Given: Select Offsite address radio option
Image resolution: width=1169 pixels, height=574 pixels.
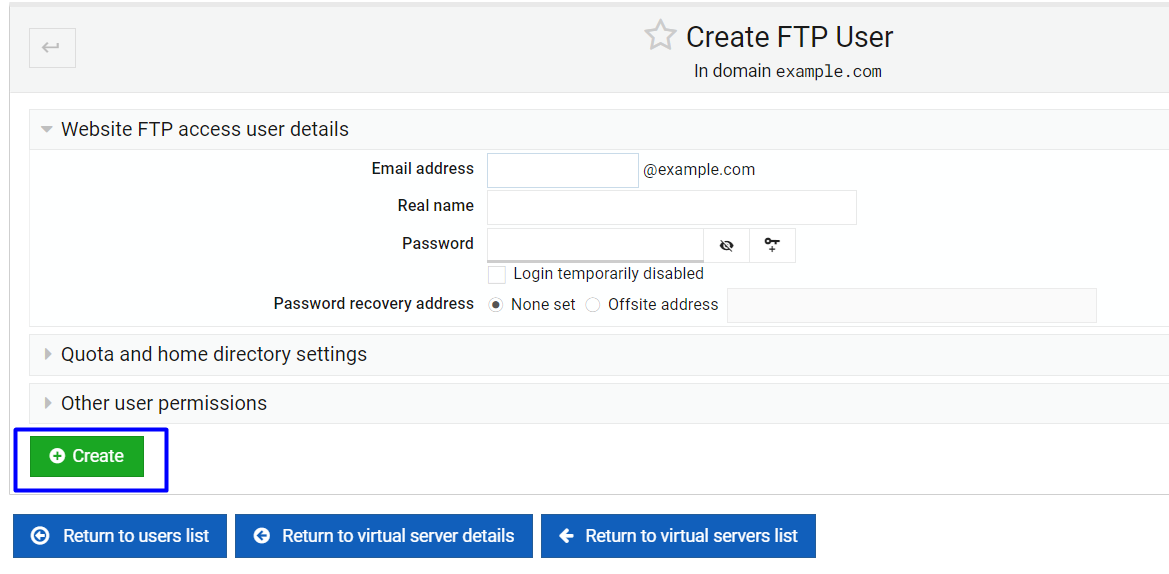Looking at the screenshot, I should tap(593, 305).
